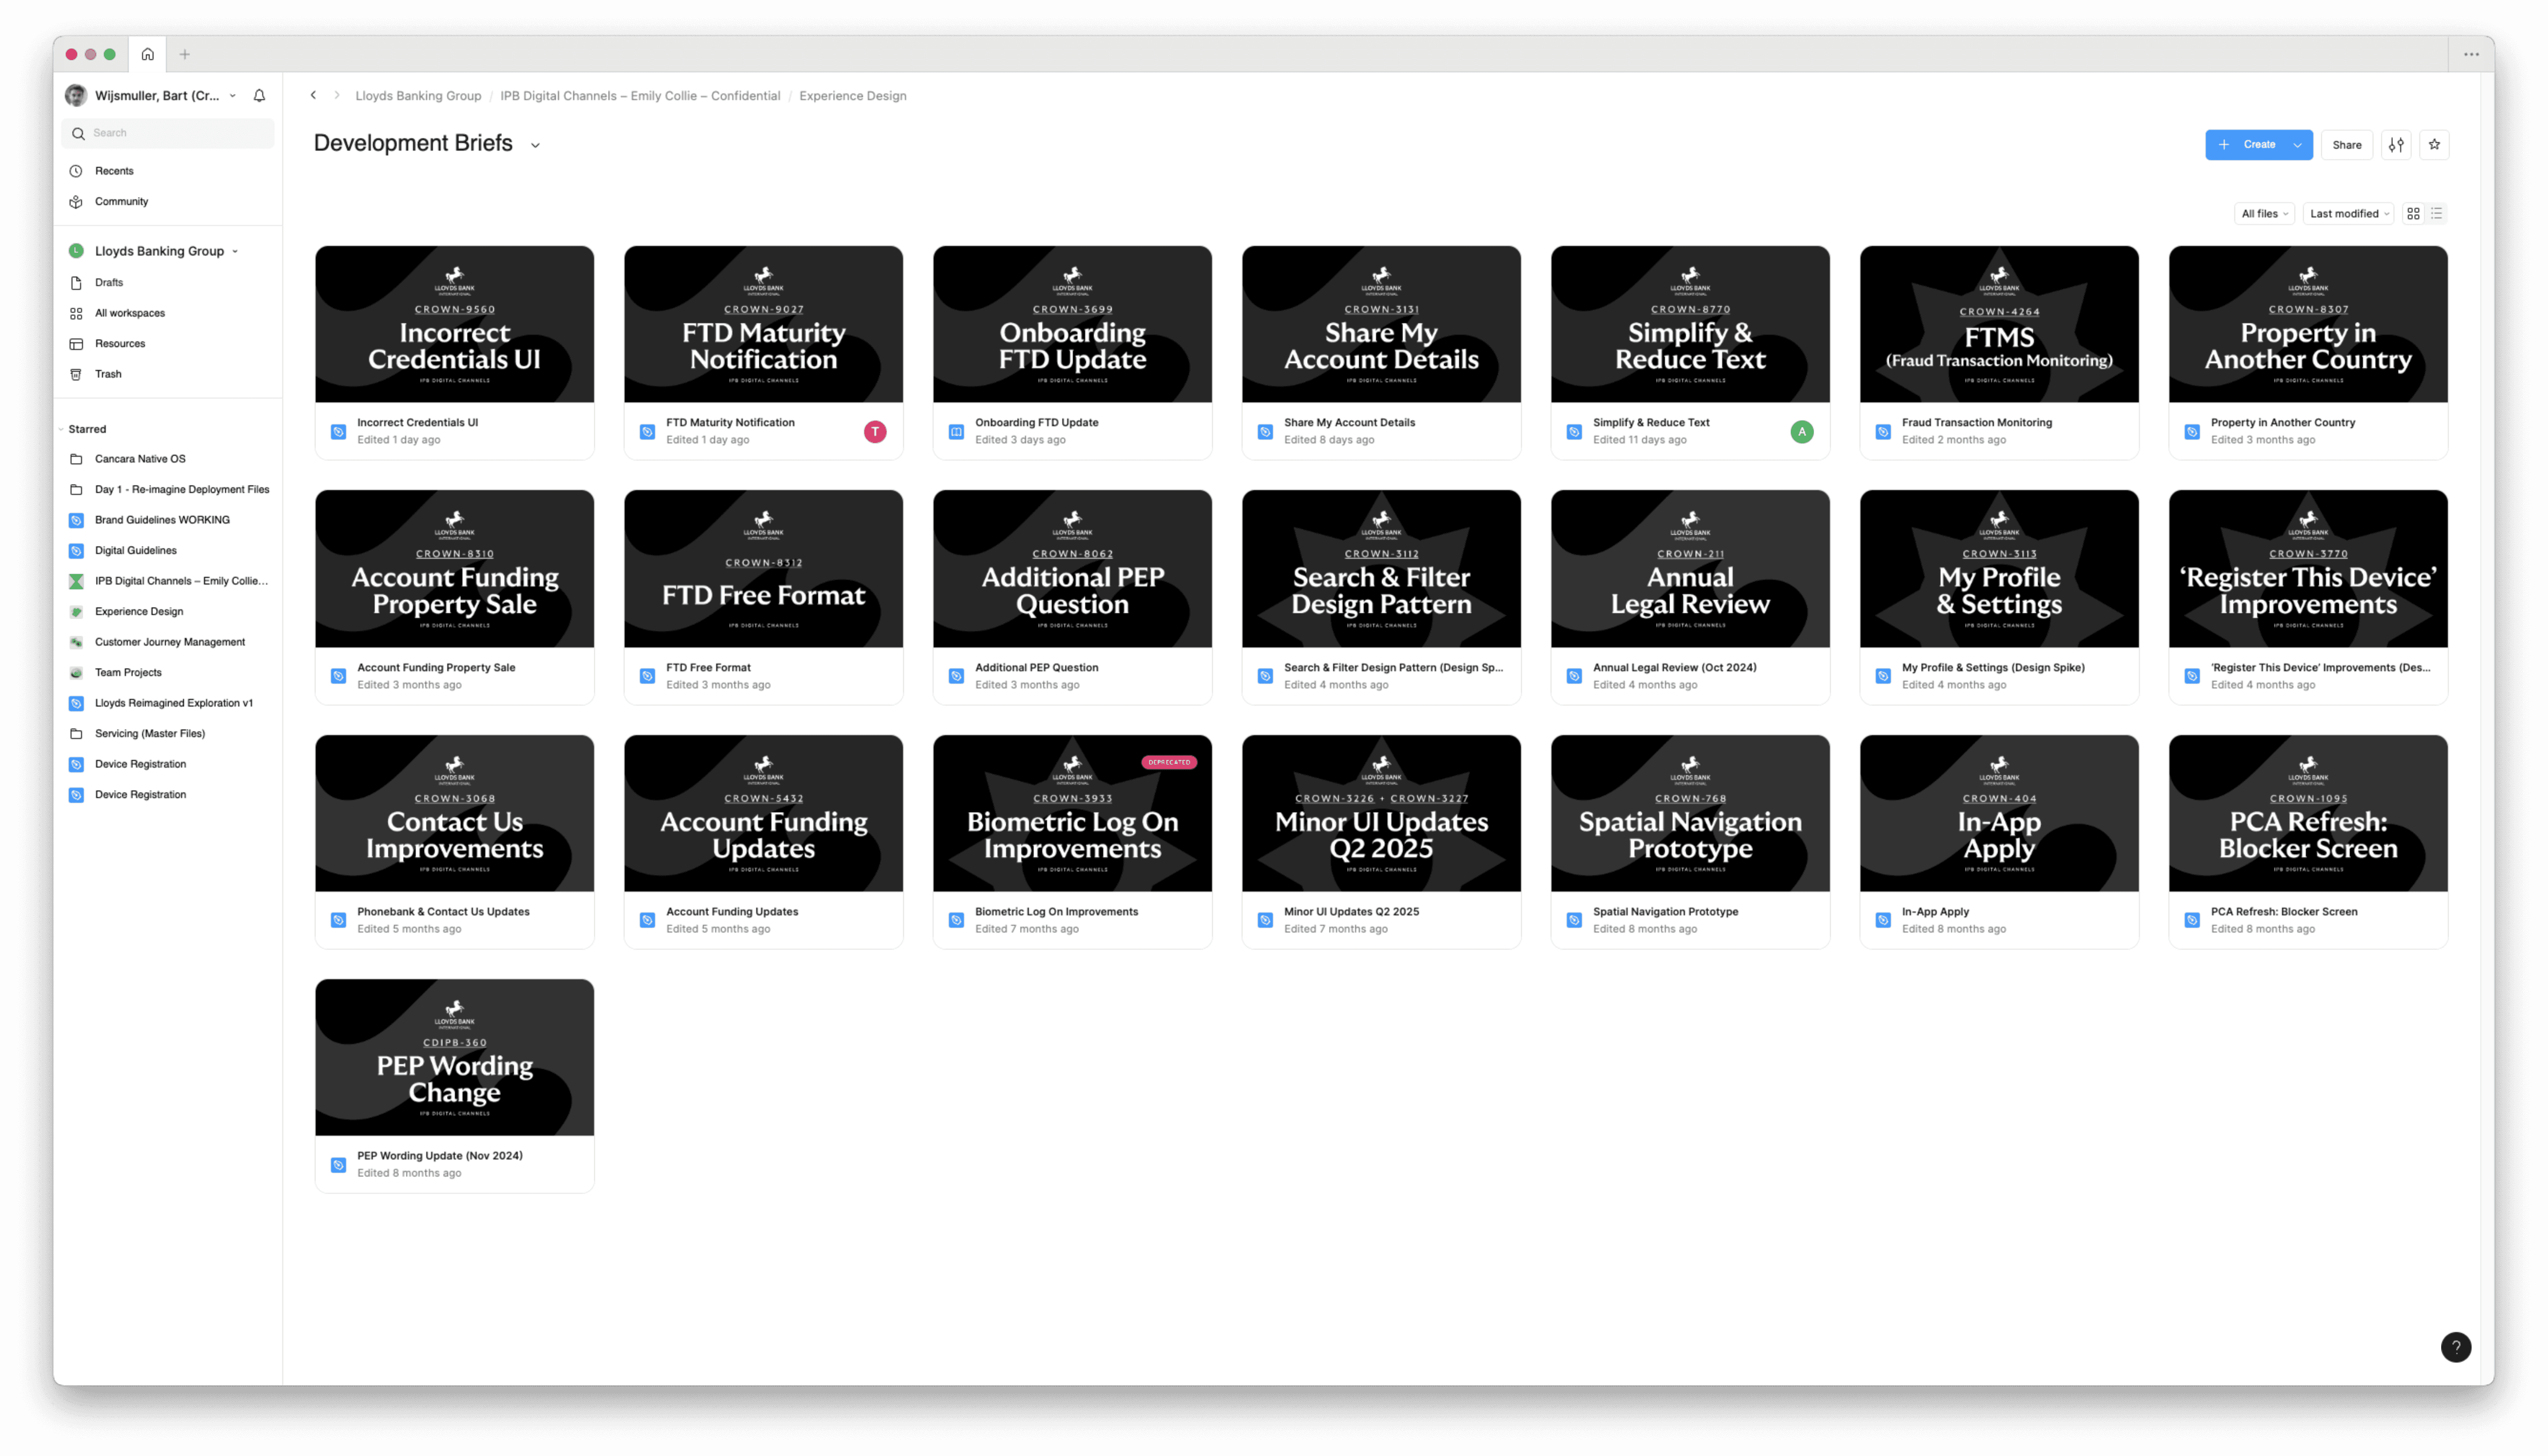Star this Development Briefs folder
Screen dimensions: 2548x1456
pos(2434,145)
